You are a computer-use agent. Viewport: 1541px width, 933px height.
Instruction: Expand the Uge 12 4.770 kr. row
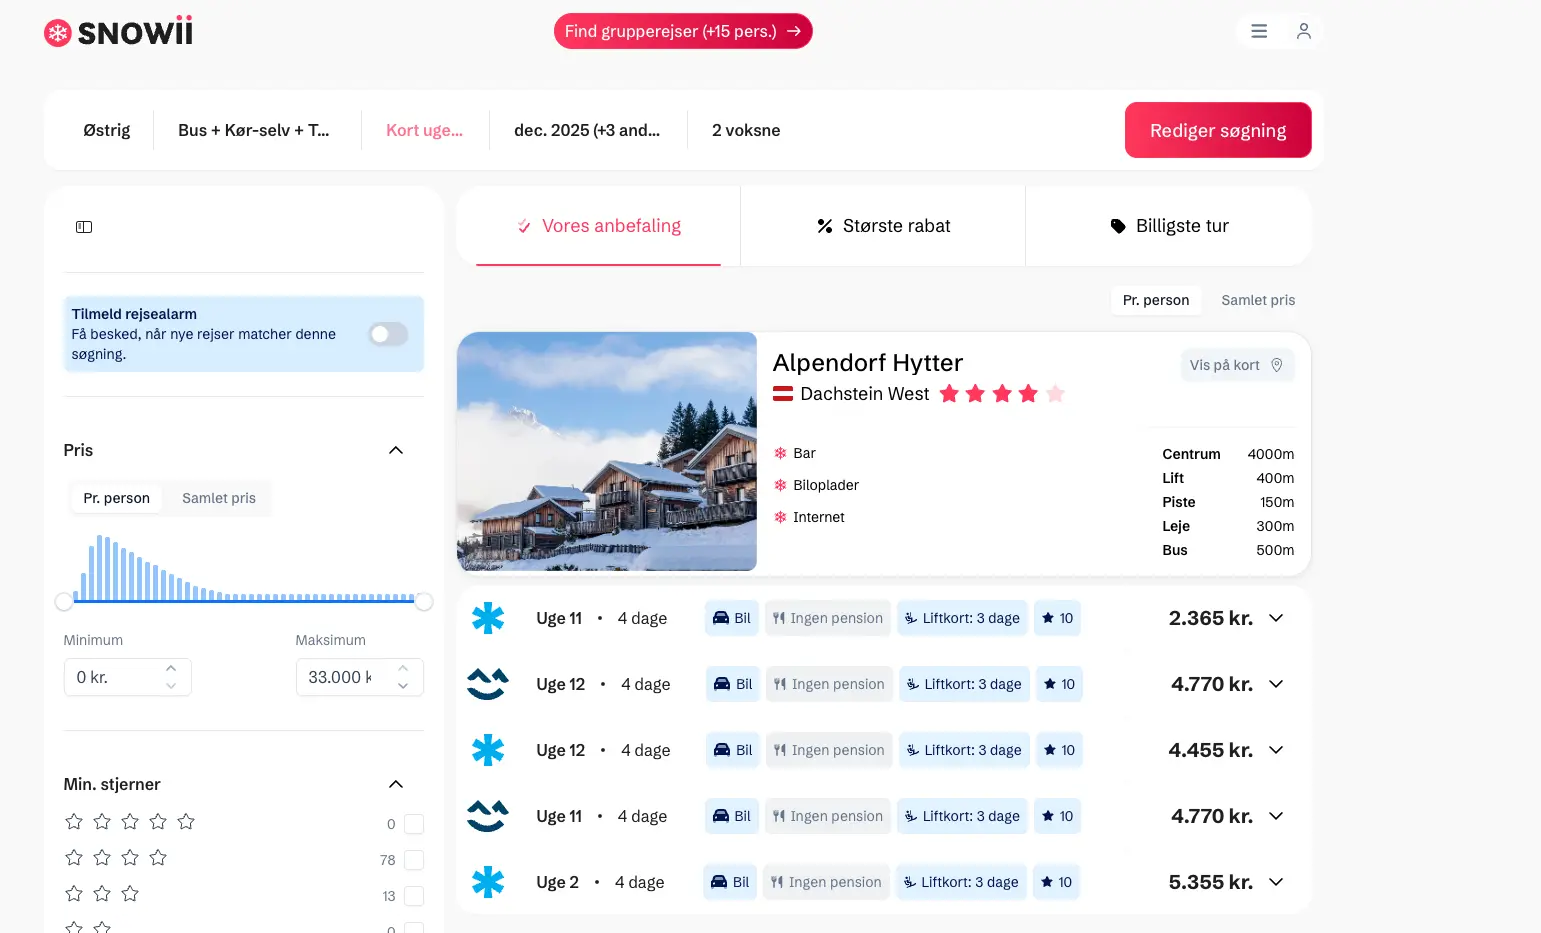1276,684
